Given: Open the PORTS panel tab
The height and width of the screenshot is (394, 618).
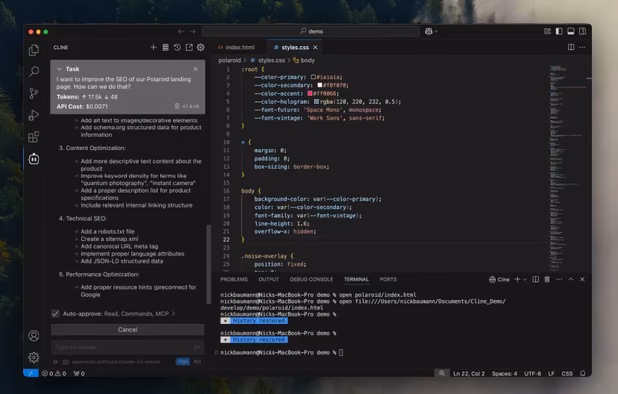Looking at the screenshot, I should click(x=388, y=279).
